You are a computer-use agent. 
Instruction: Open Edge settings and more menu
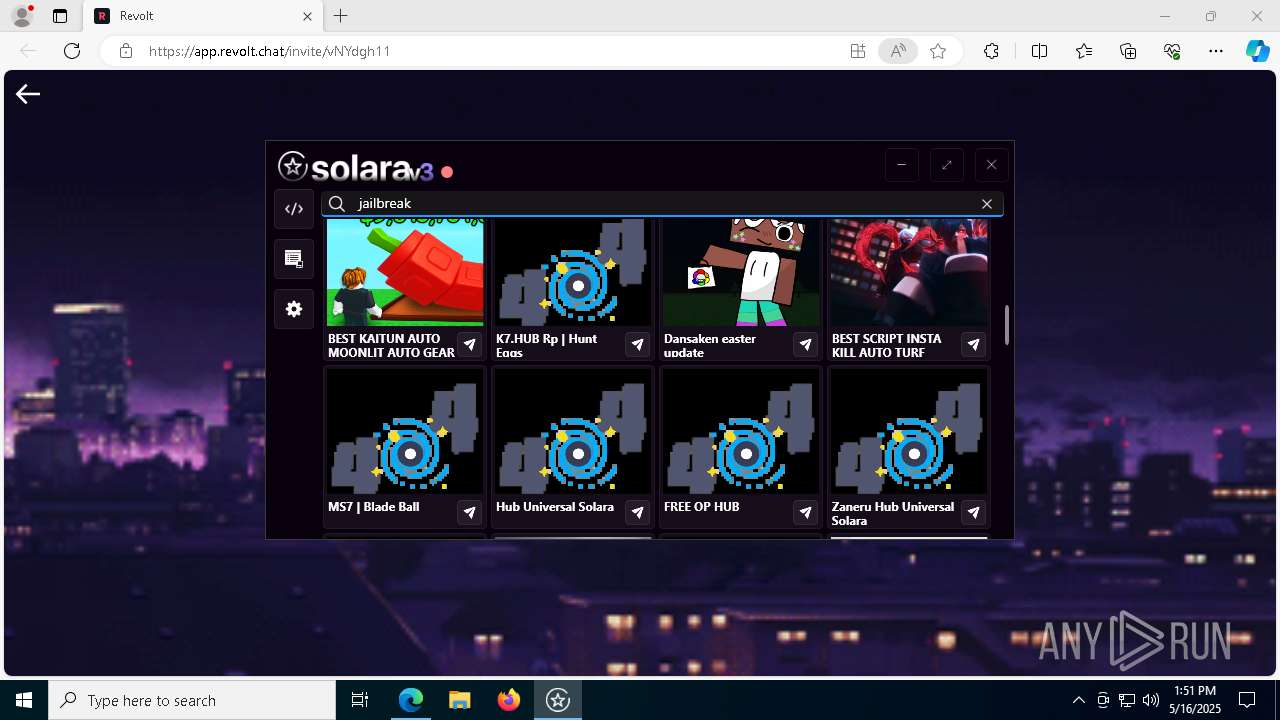[1216, 51]
